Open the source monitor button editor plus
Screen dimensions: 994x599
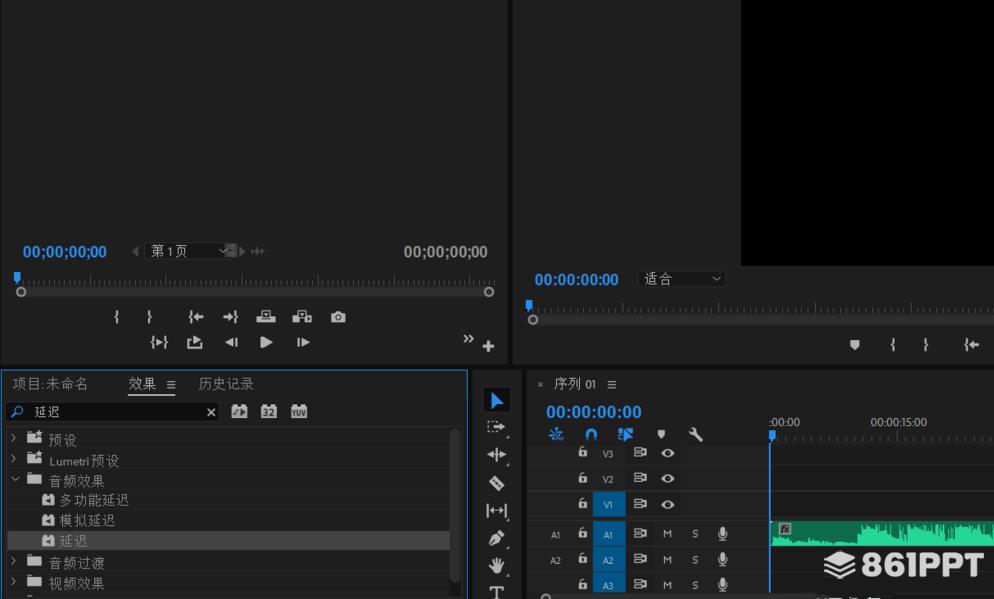488,346
